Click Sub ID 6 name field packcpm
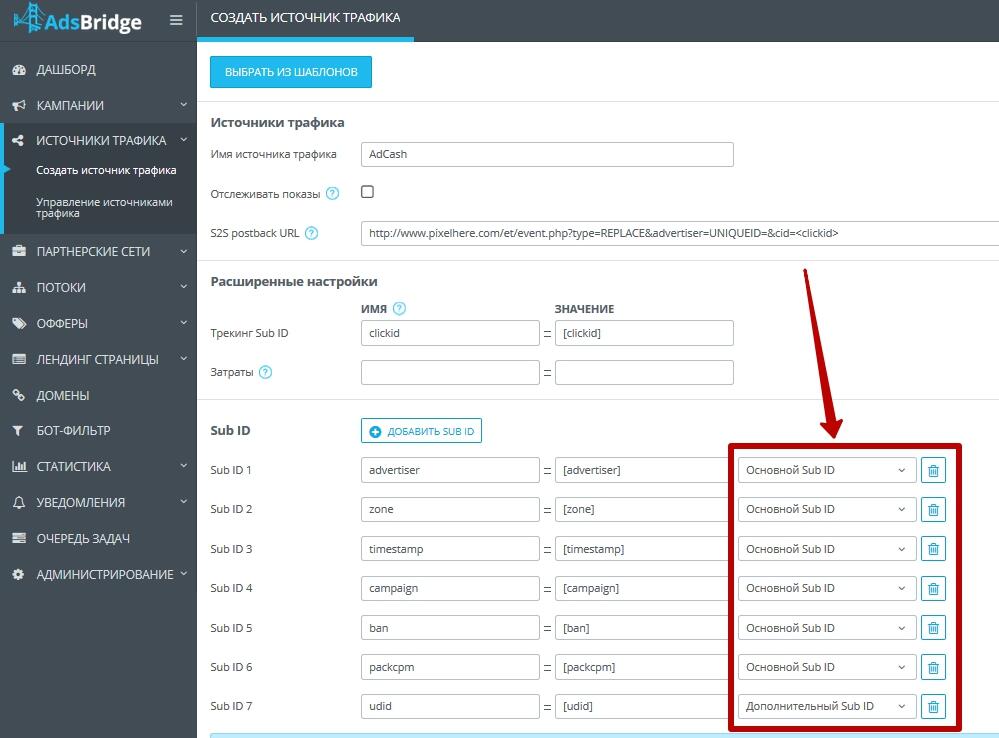Screen dimensions: 999x738 [450, 667]
